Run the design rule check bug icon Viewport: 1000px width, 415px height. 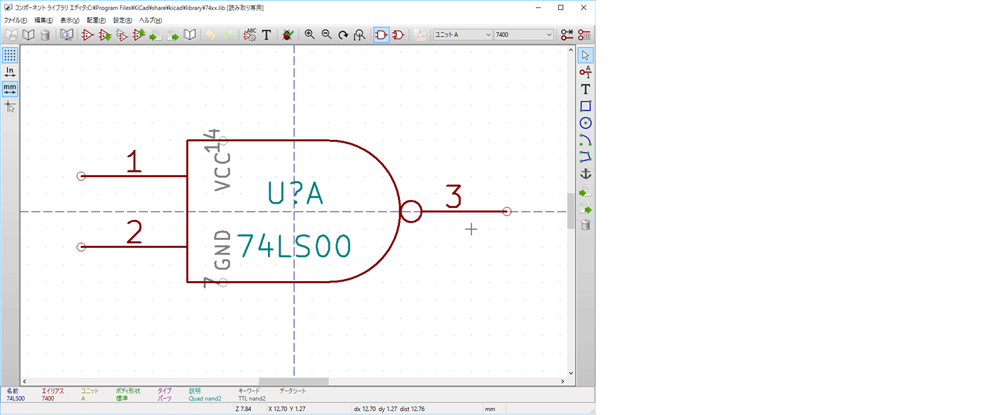288,34
